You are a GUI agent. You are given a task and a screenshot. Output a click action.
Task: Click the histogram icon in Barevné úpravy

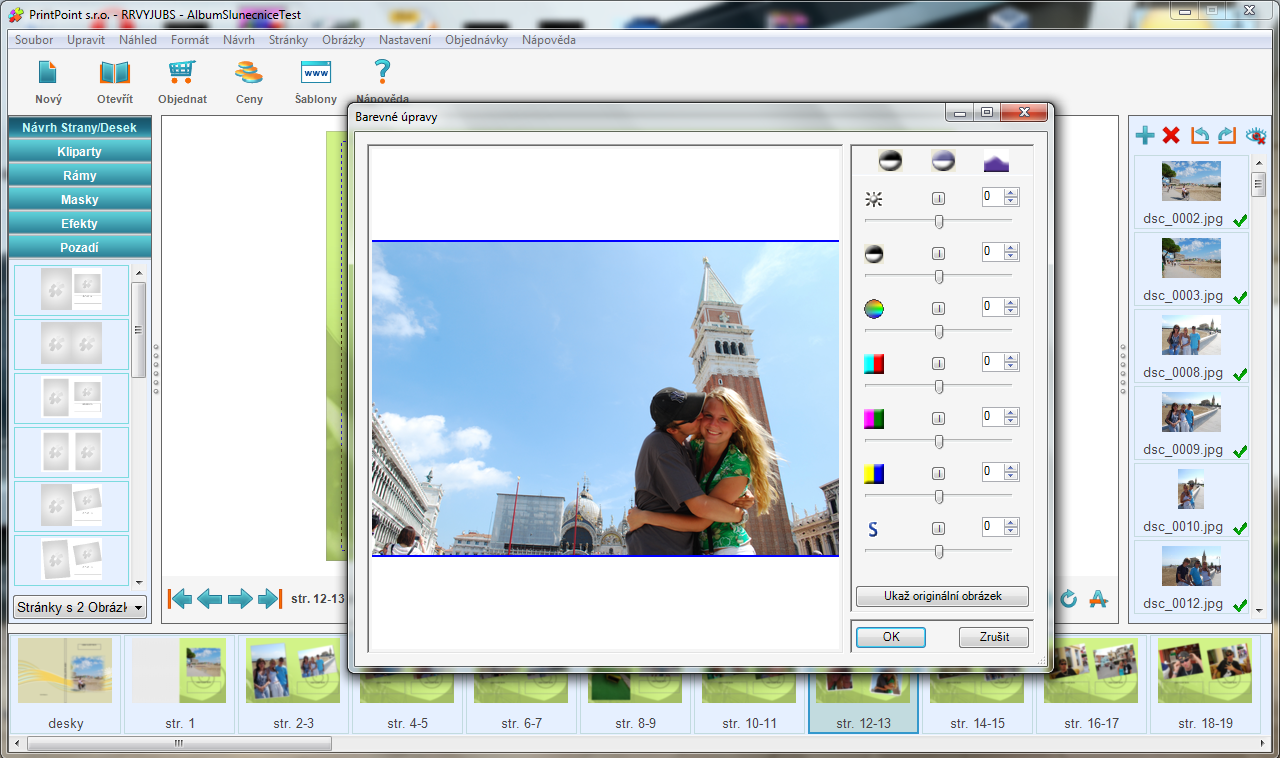[996, 161]
